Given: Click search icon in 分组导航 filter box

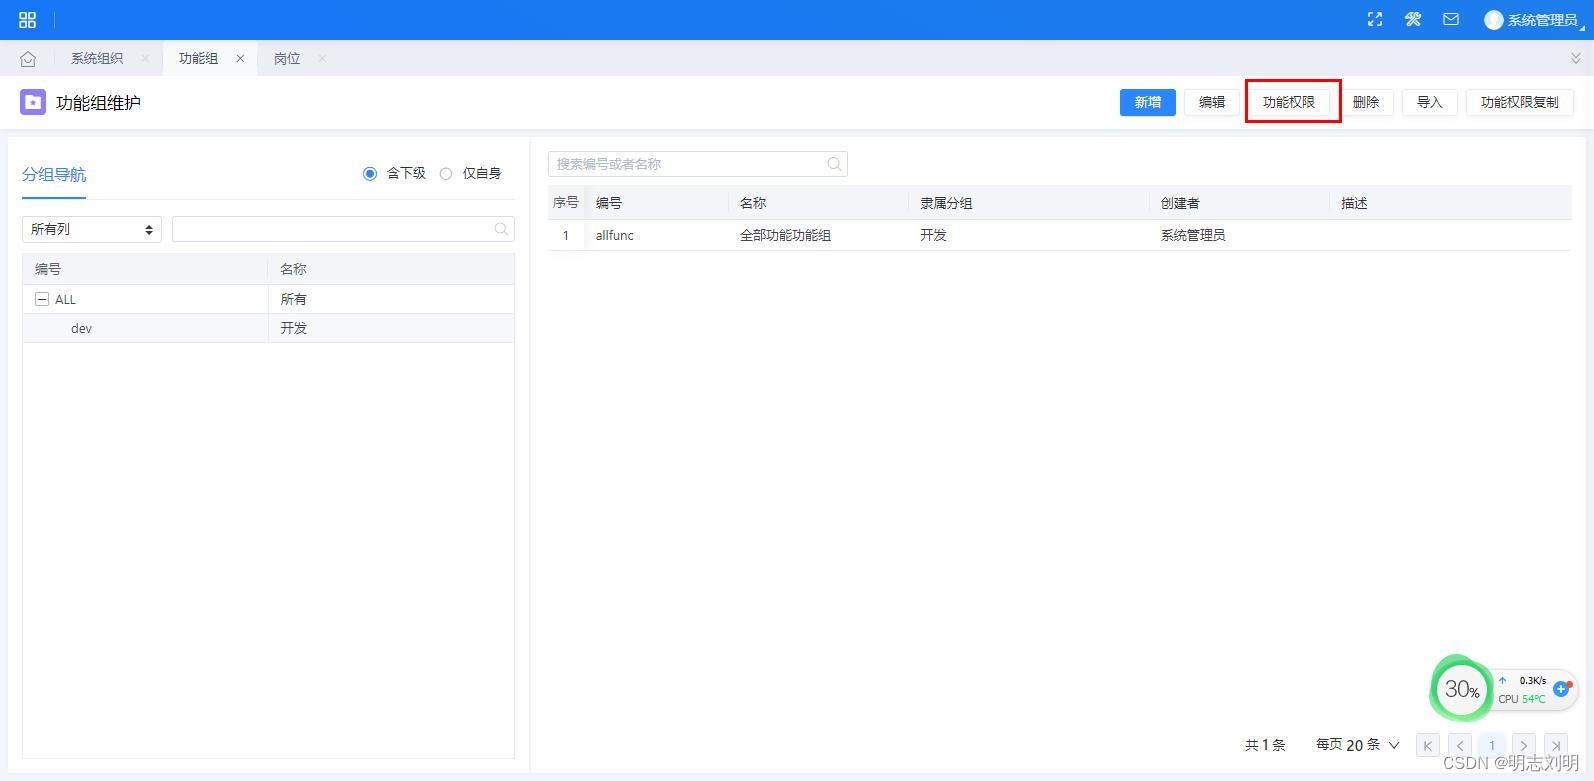Looking at the screenshot, I should coord(501,229).
